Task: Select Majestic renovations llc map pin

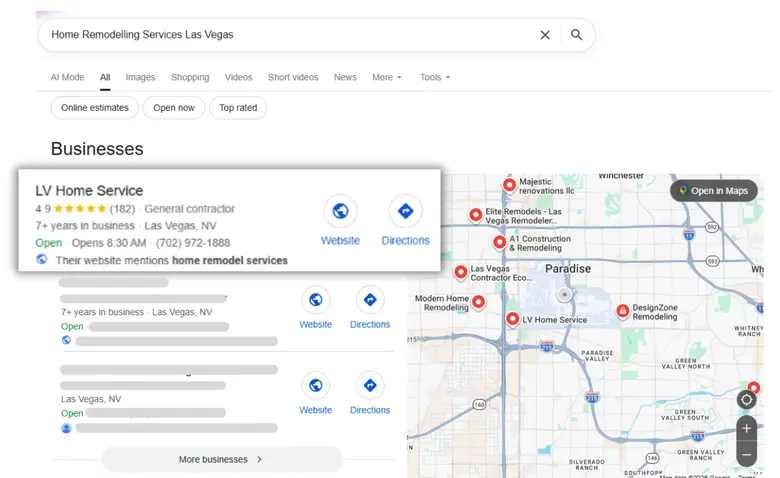Action: click(509, 185)
